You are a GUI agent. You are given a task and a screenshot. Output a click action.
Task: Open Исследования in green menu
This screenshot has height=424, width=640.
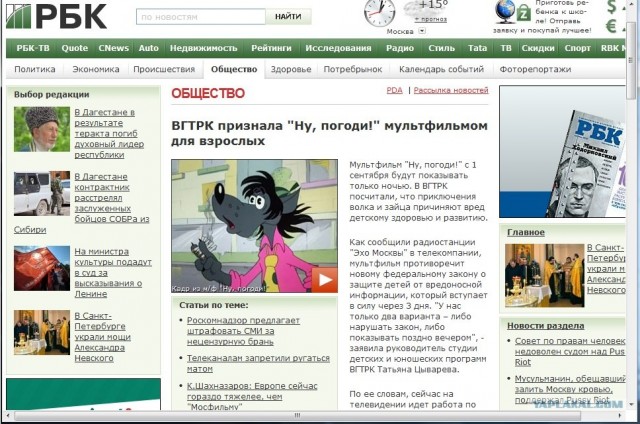click(x=338, y=48)
